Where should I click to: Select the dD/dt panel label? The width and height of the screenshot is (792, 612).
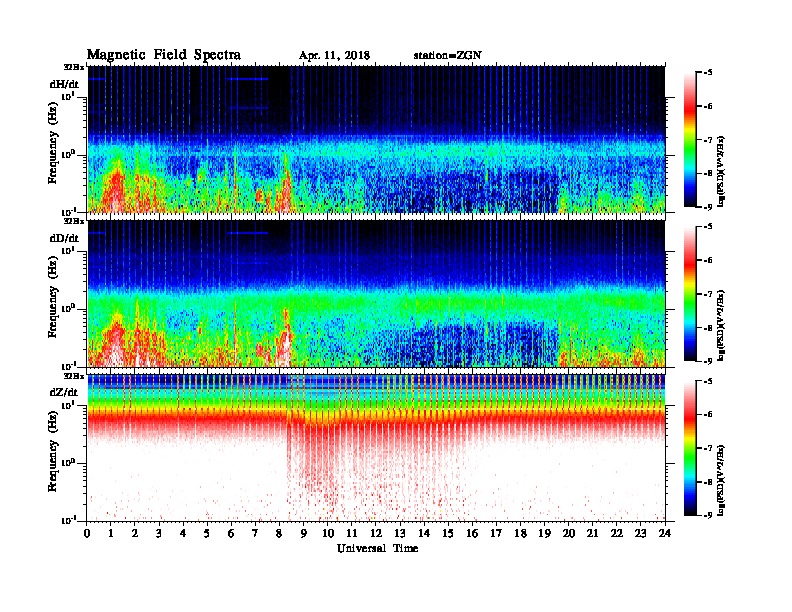[x=64, y=238]
